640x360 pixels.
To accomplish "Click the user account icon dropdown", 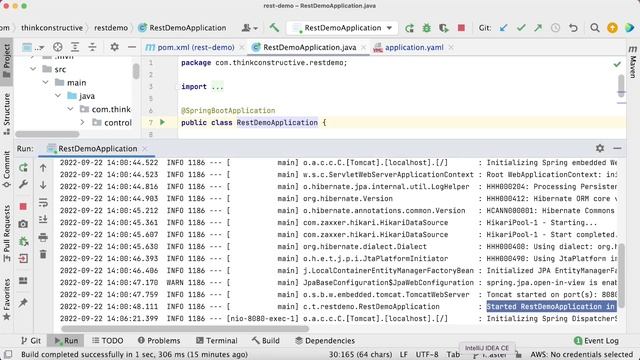I will point(249,28).
